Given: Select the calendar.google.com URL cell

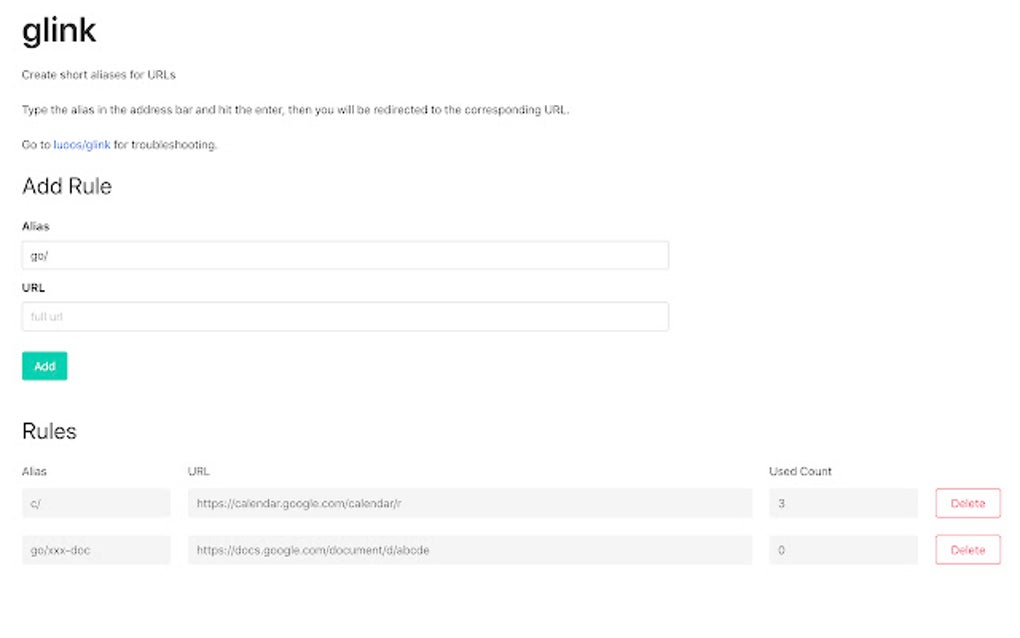Looking at the screenshot, I should coord(470,503).
